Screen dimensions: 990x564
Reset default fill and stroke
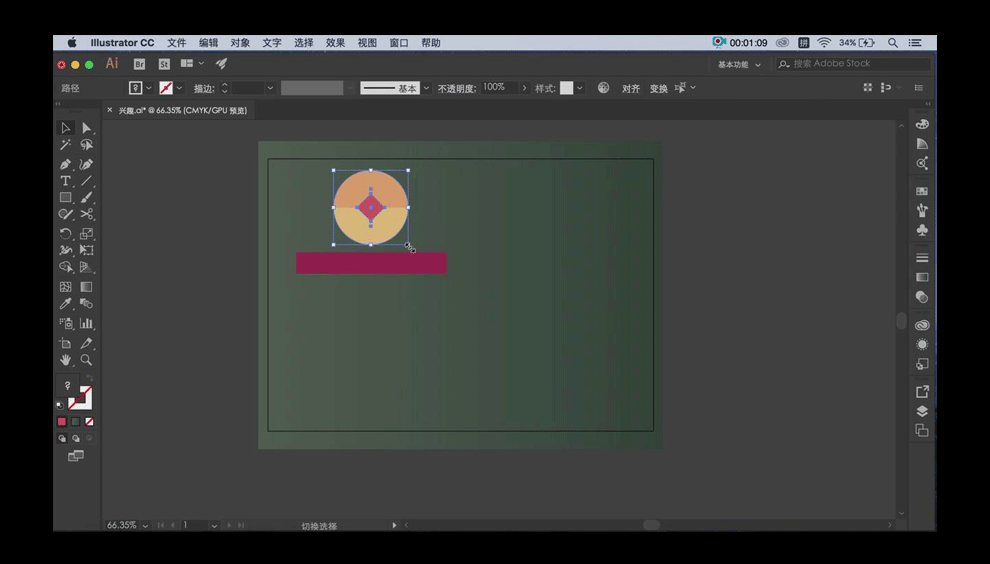click(x=60, y=405)
